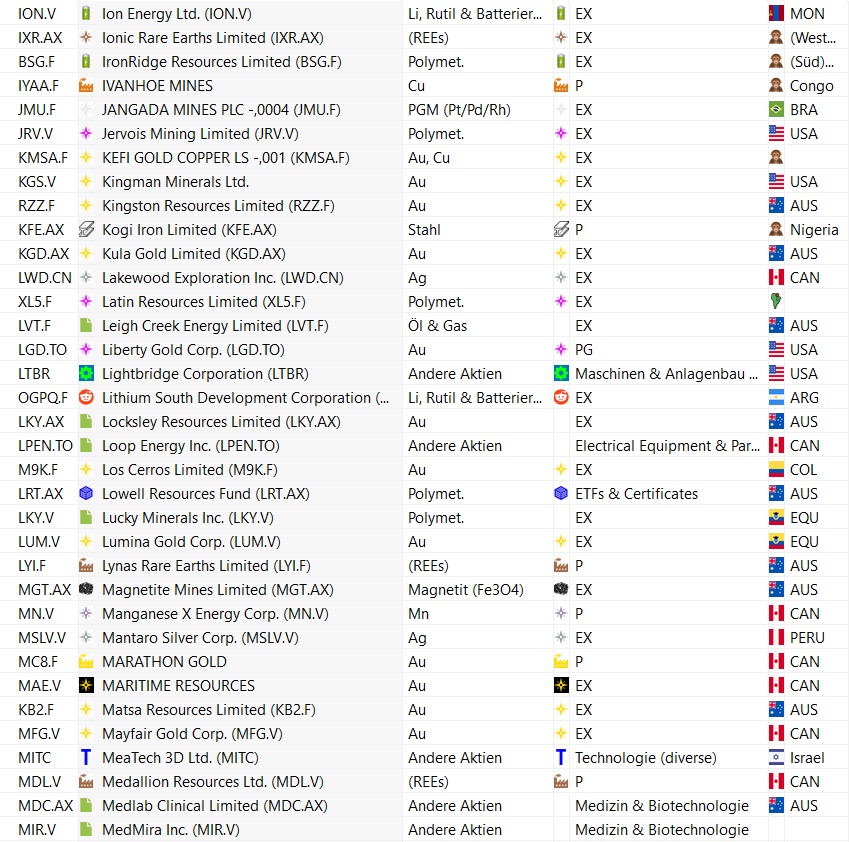The image size is (849, 842).
Task: Select the ticker cell MDC.AX
Action: tap(45, 805)
